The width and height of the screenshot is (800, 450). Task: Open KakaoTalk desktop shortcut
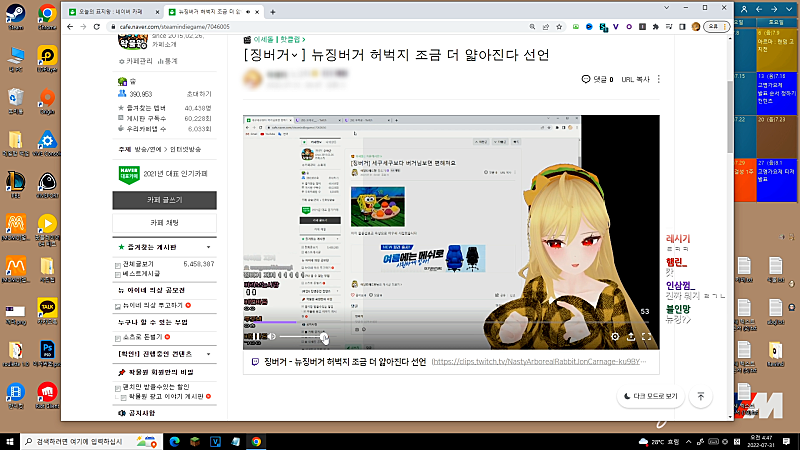pos(47,311)
